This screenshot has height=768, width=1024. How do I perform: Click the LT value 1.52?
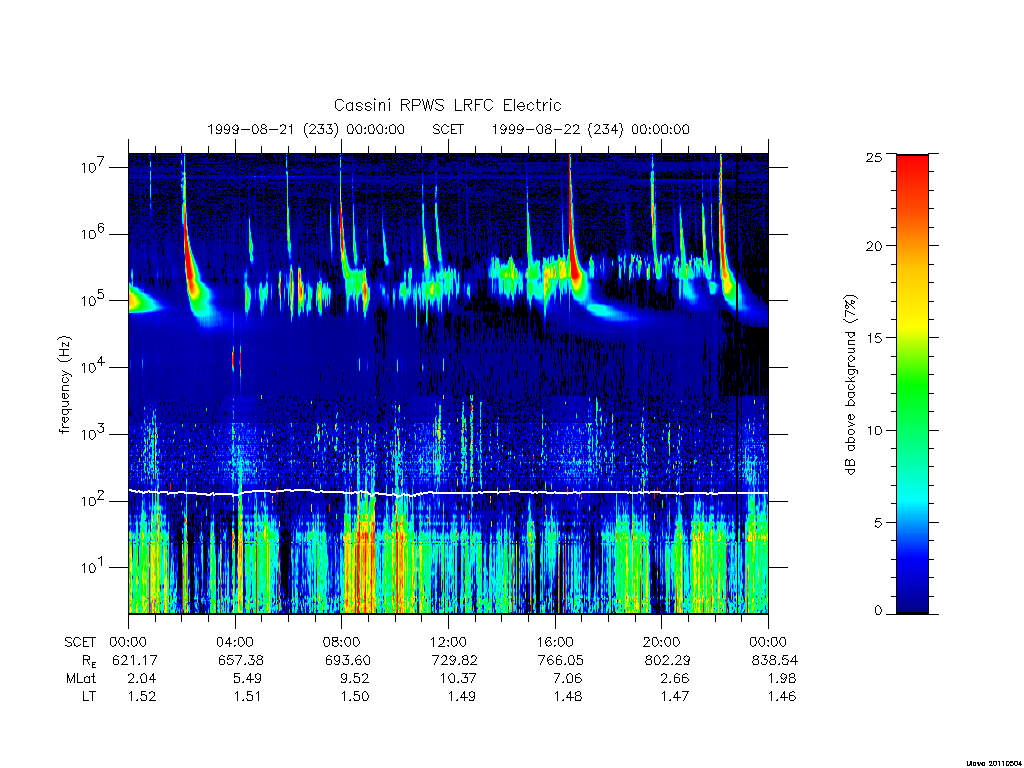142,696
